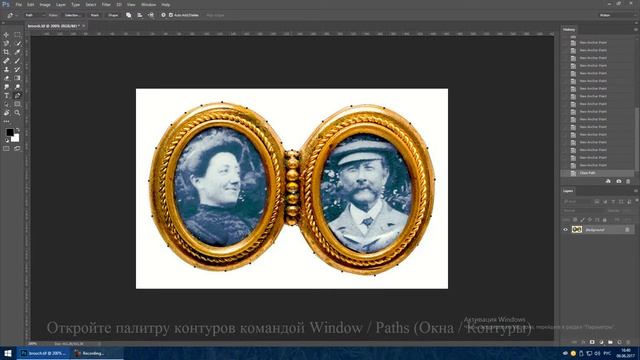640x360 pixels.
Task: Toggle lock all for layer
Action: click(604, 220)
